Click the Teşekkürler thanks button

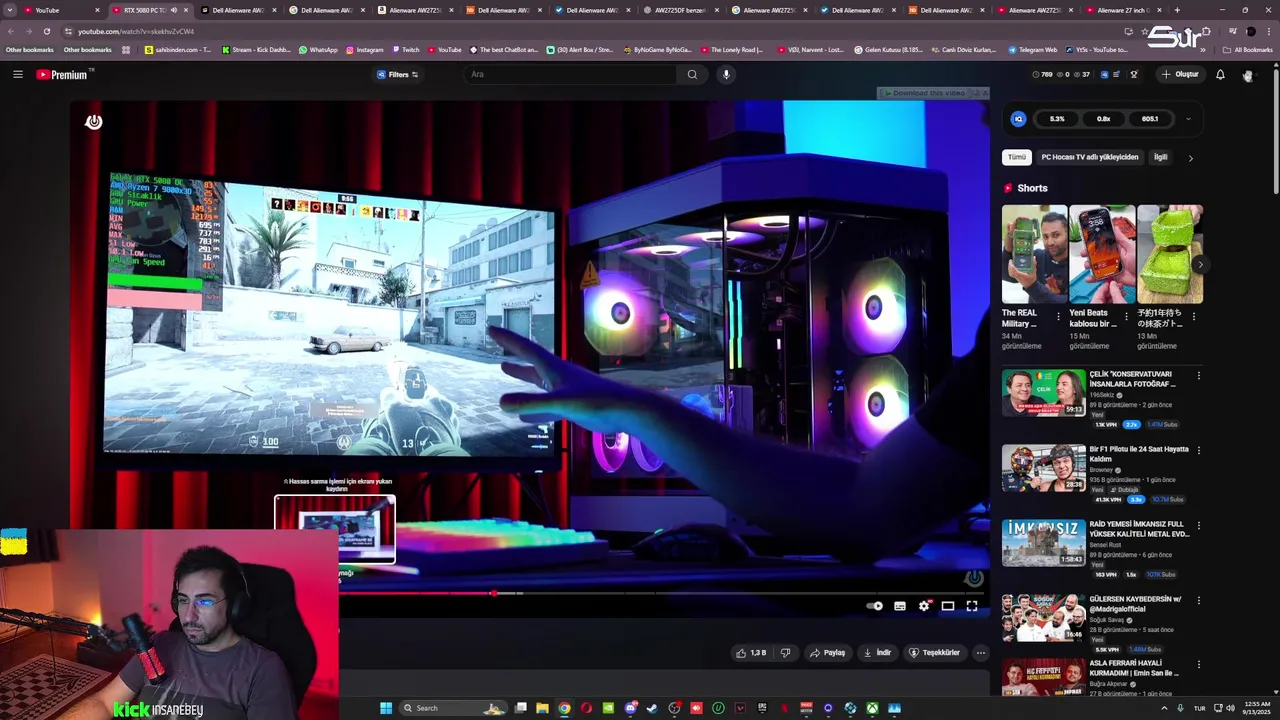click(934, 653)
